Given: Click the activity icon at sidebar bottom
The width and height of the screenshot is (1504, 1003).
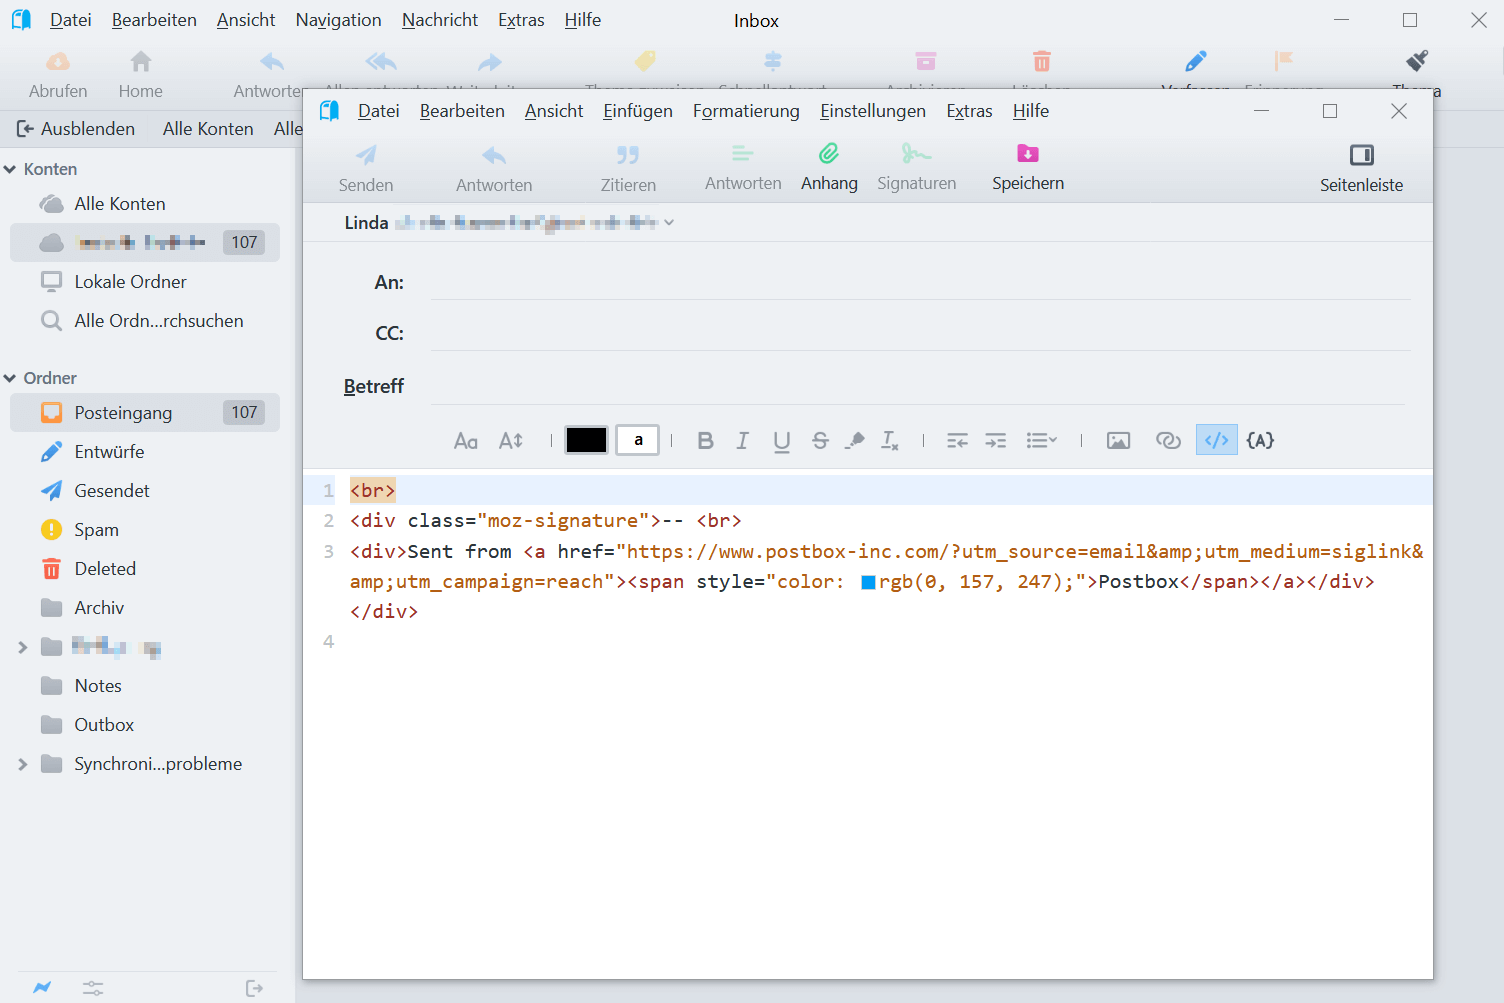Looking at the screenshot, I should click(x=42, y=988).
